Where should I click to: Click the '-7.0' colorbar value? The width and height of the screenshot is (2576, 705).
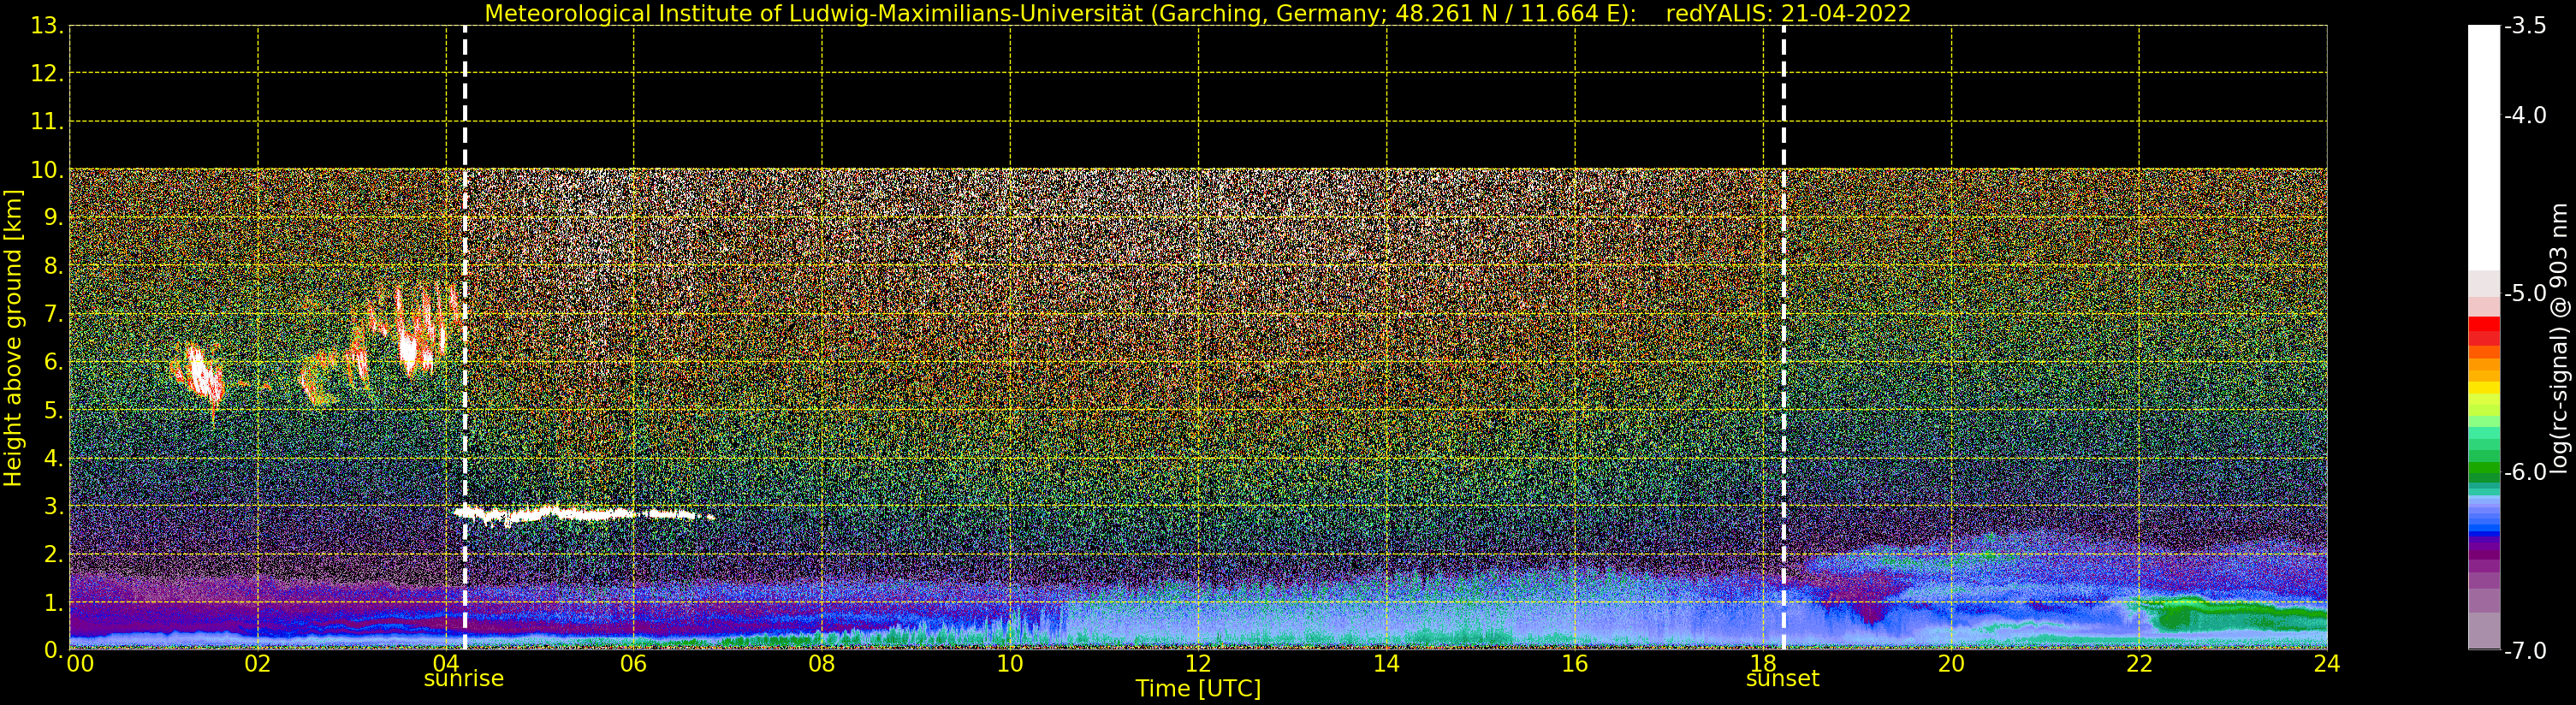click(x=2525, y=650)
